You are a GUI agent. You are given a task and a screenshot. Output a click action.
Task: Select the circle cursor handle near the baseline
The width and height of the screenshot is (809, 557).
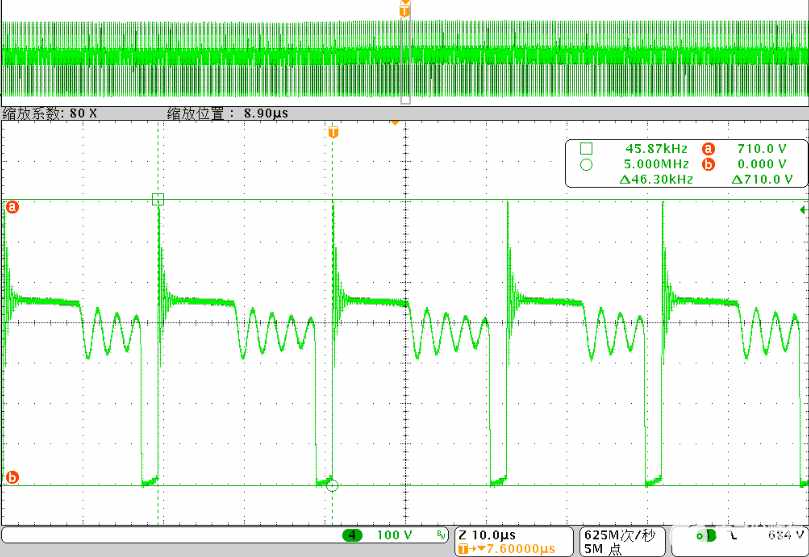pyautogui.click(x=332, y=485)
